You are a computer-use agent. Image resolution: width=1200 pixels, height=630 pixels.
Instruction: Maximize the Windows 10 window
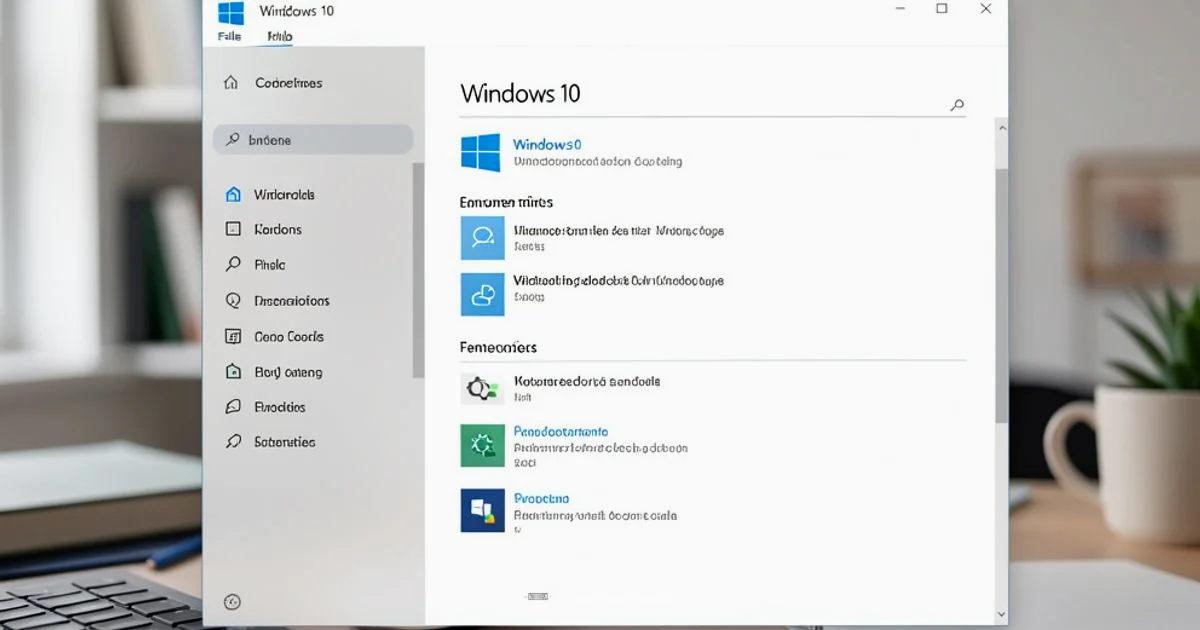click(942, 9)
